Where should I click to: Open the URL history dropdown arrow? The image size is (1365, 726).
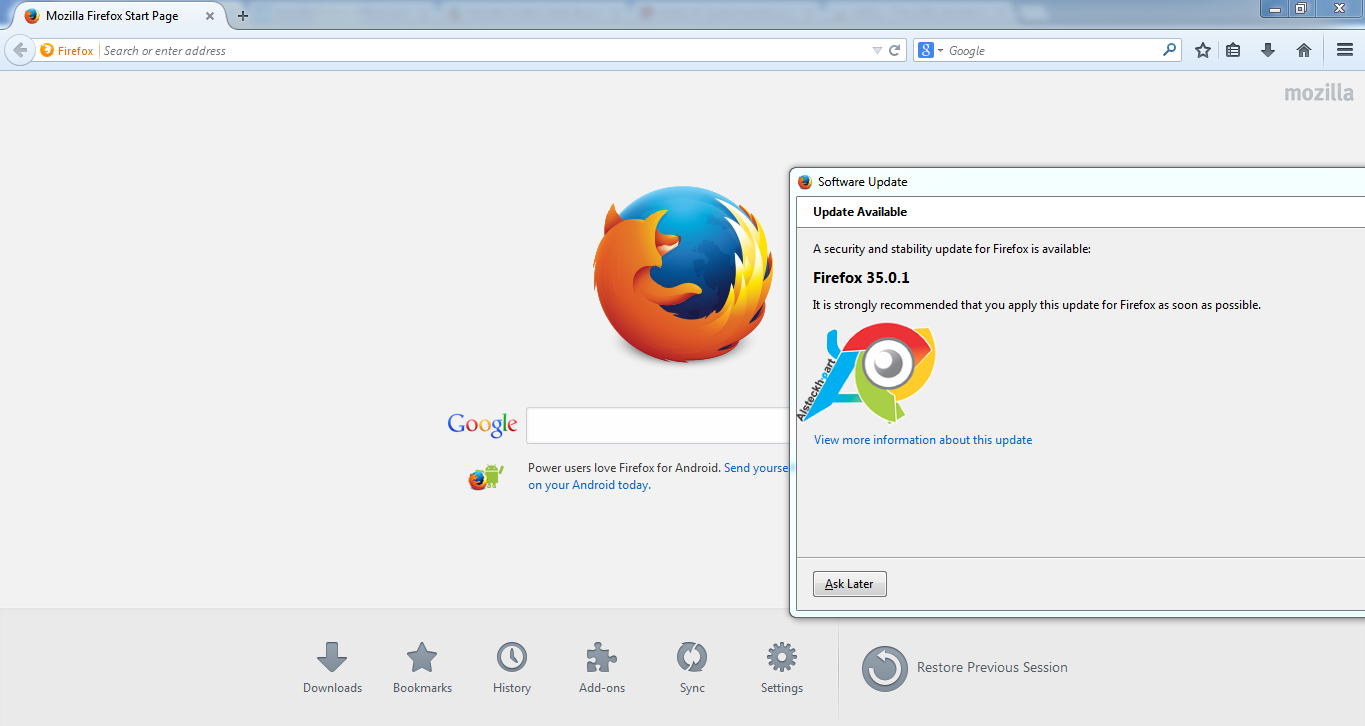[877, 50]
